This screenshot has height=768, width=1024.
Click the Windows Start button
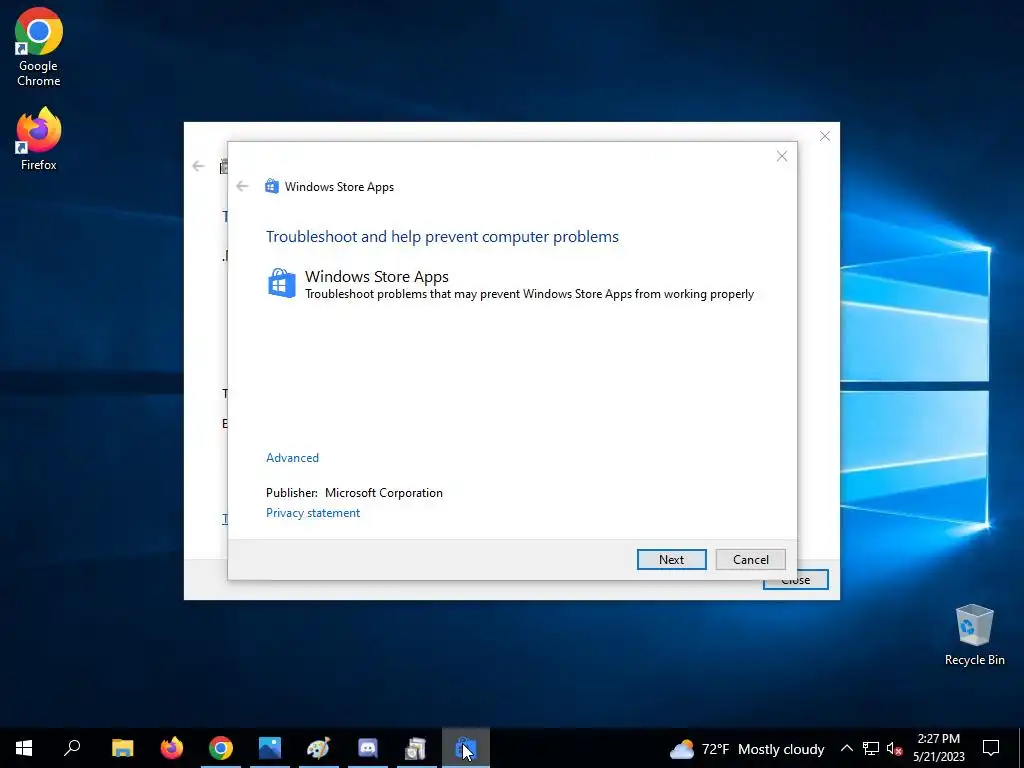24,748
